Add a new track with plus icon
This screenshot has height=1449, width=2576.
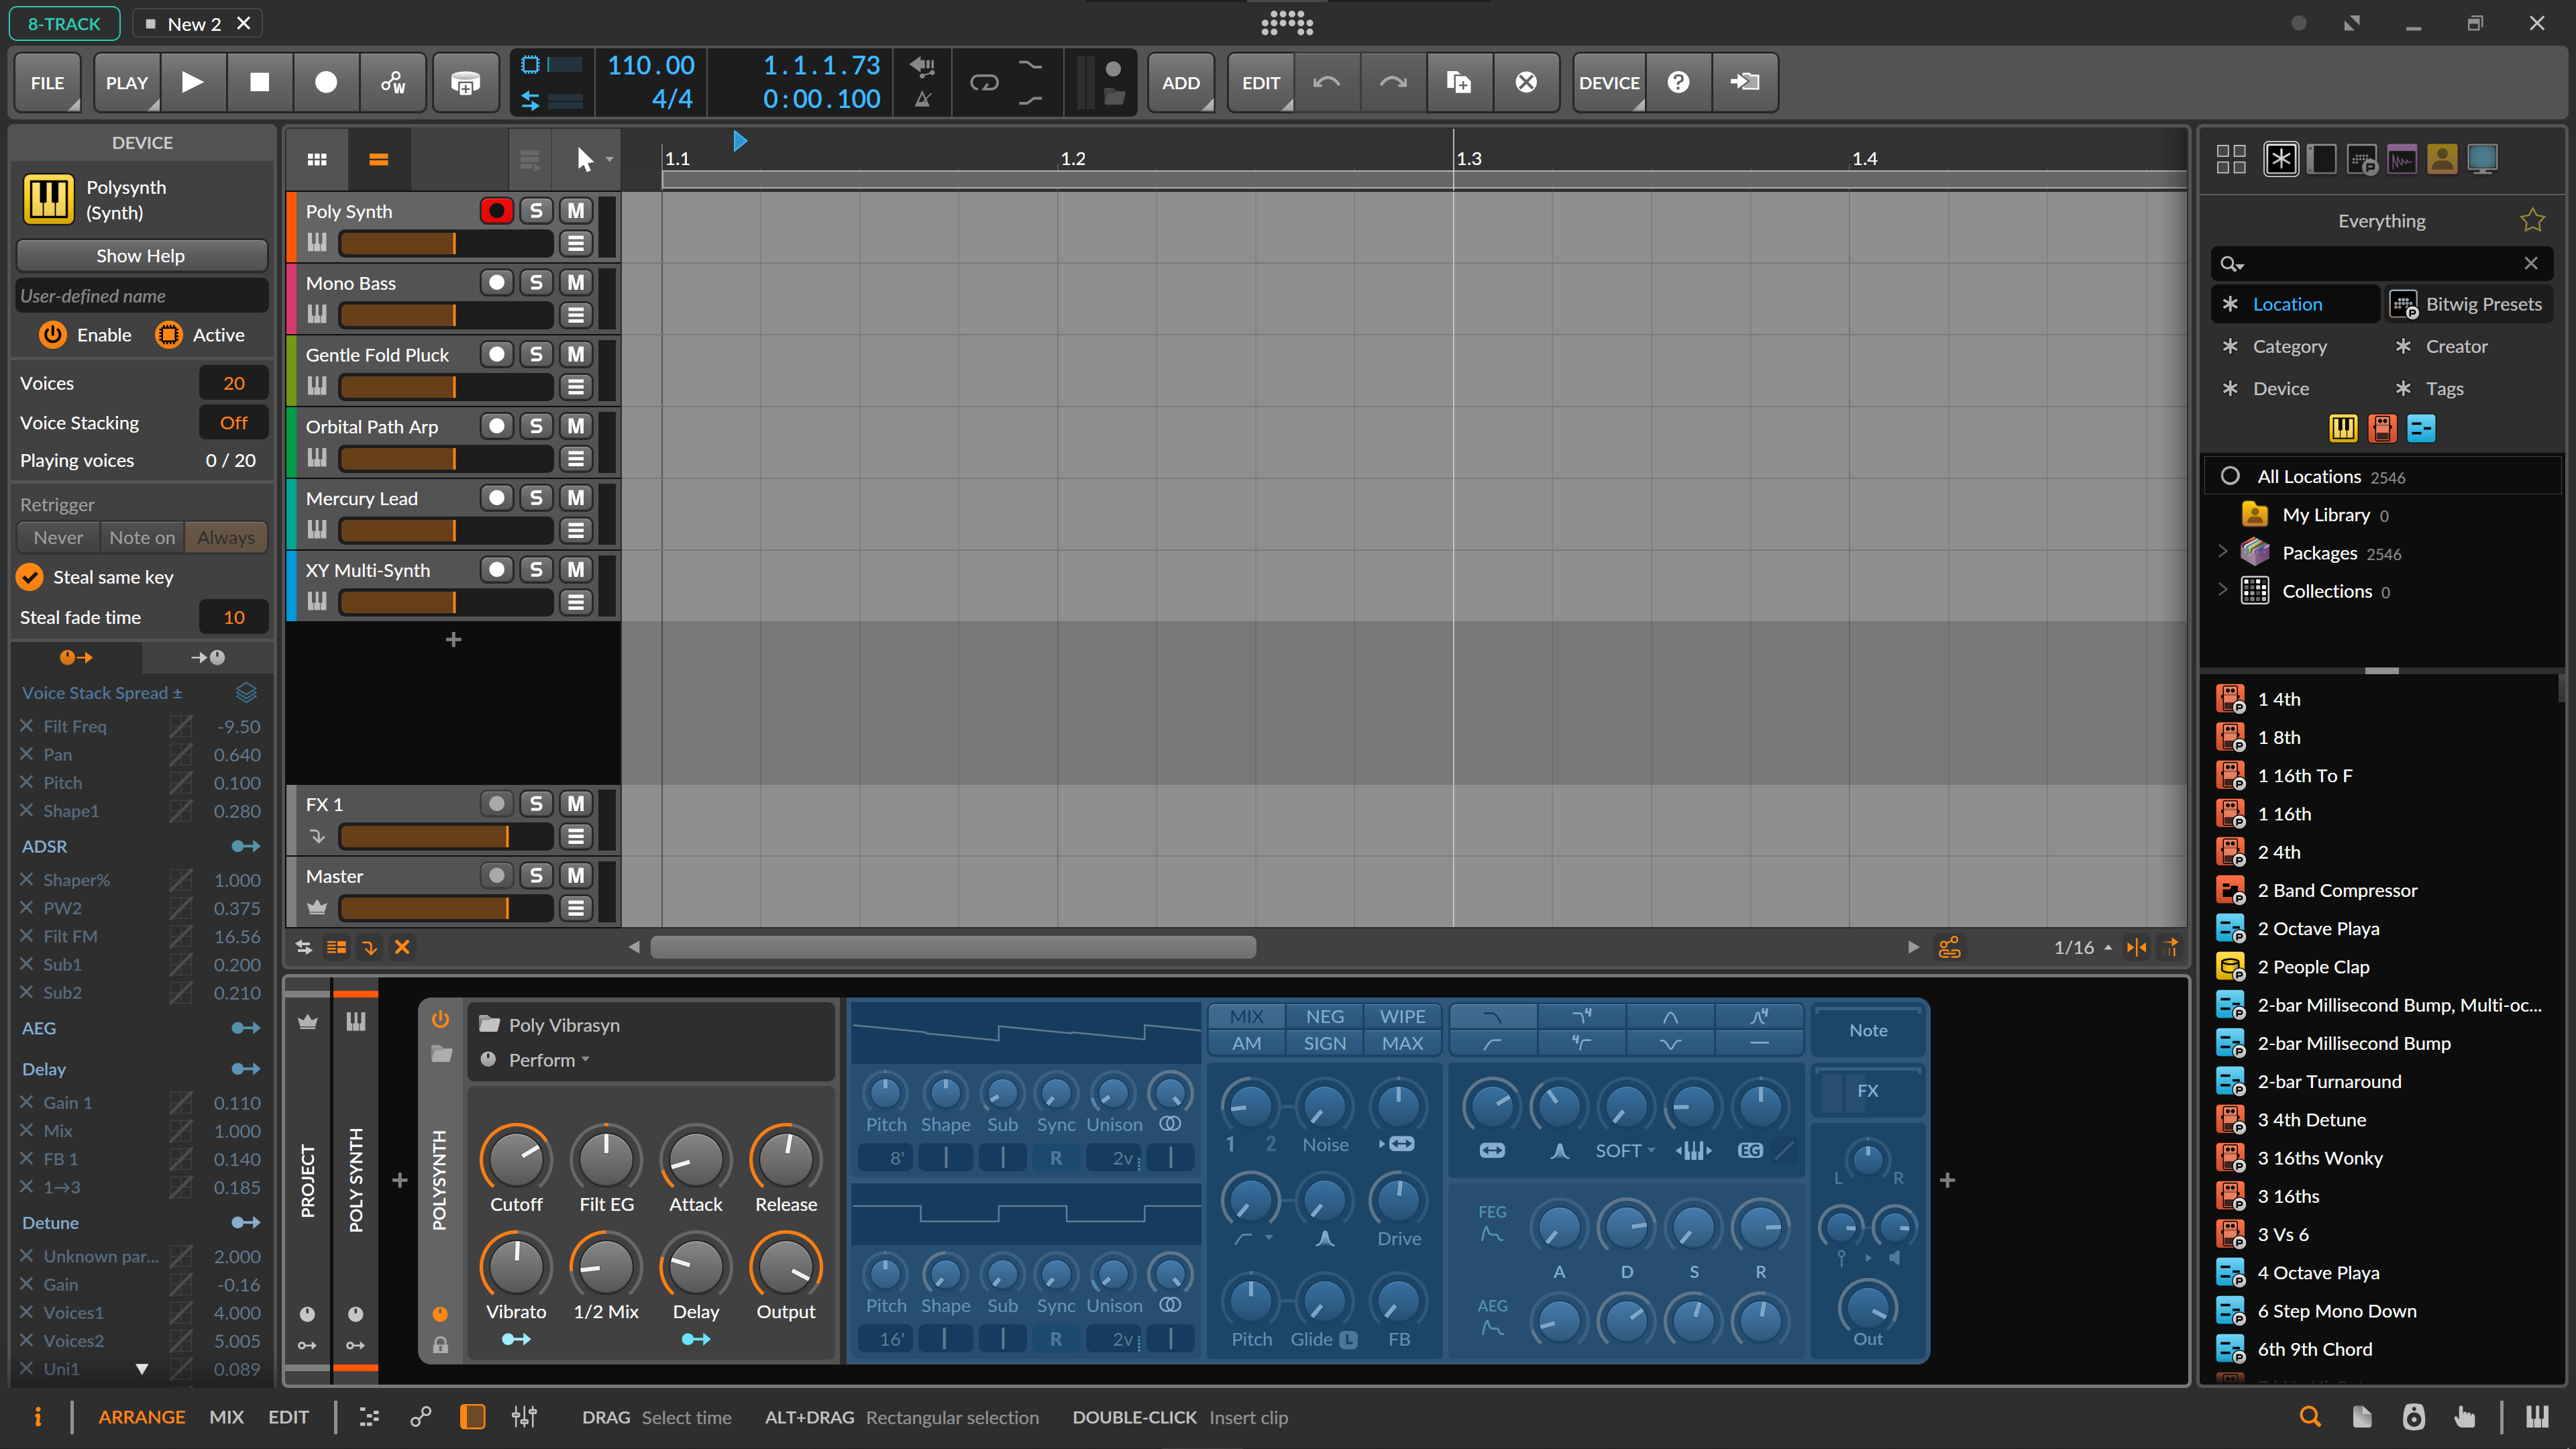click(453, 639)
